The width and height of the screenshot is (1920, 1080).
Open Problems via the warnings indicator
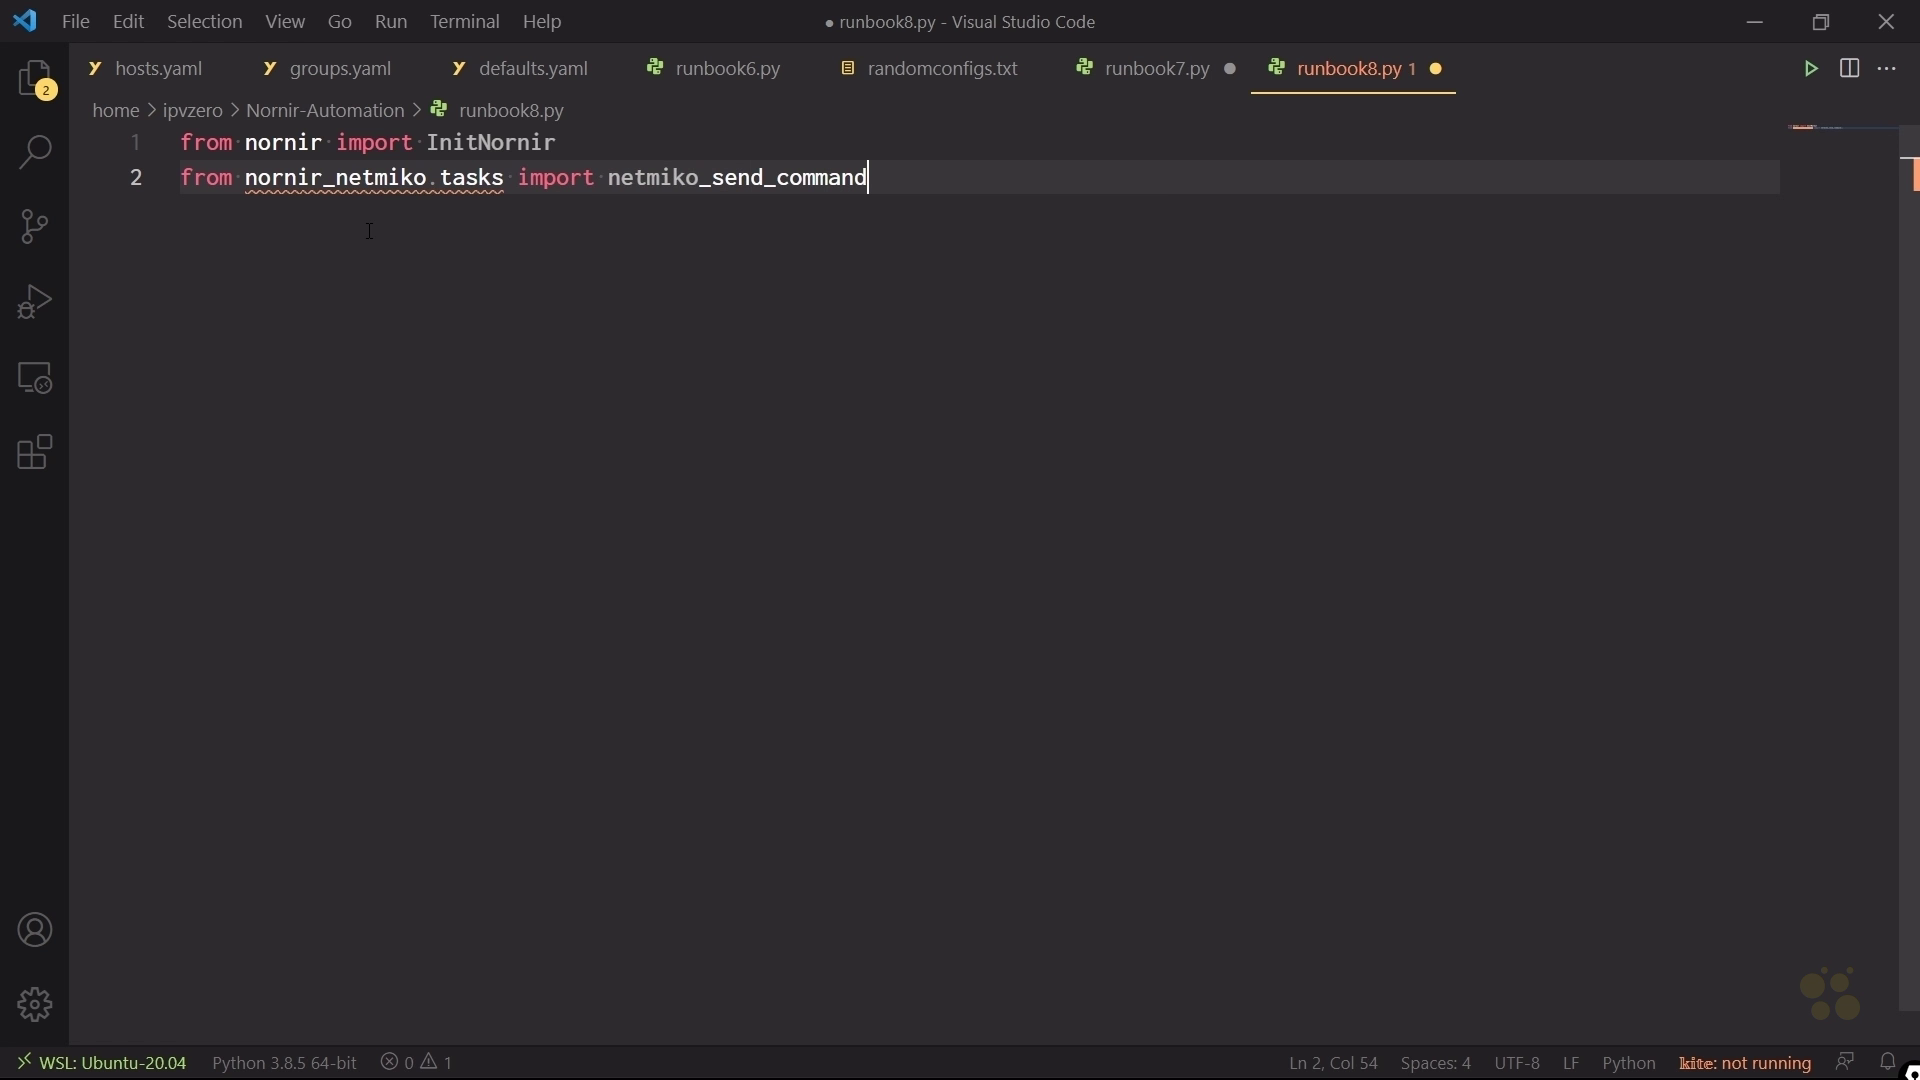(416, 1063)
